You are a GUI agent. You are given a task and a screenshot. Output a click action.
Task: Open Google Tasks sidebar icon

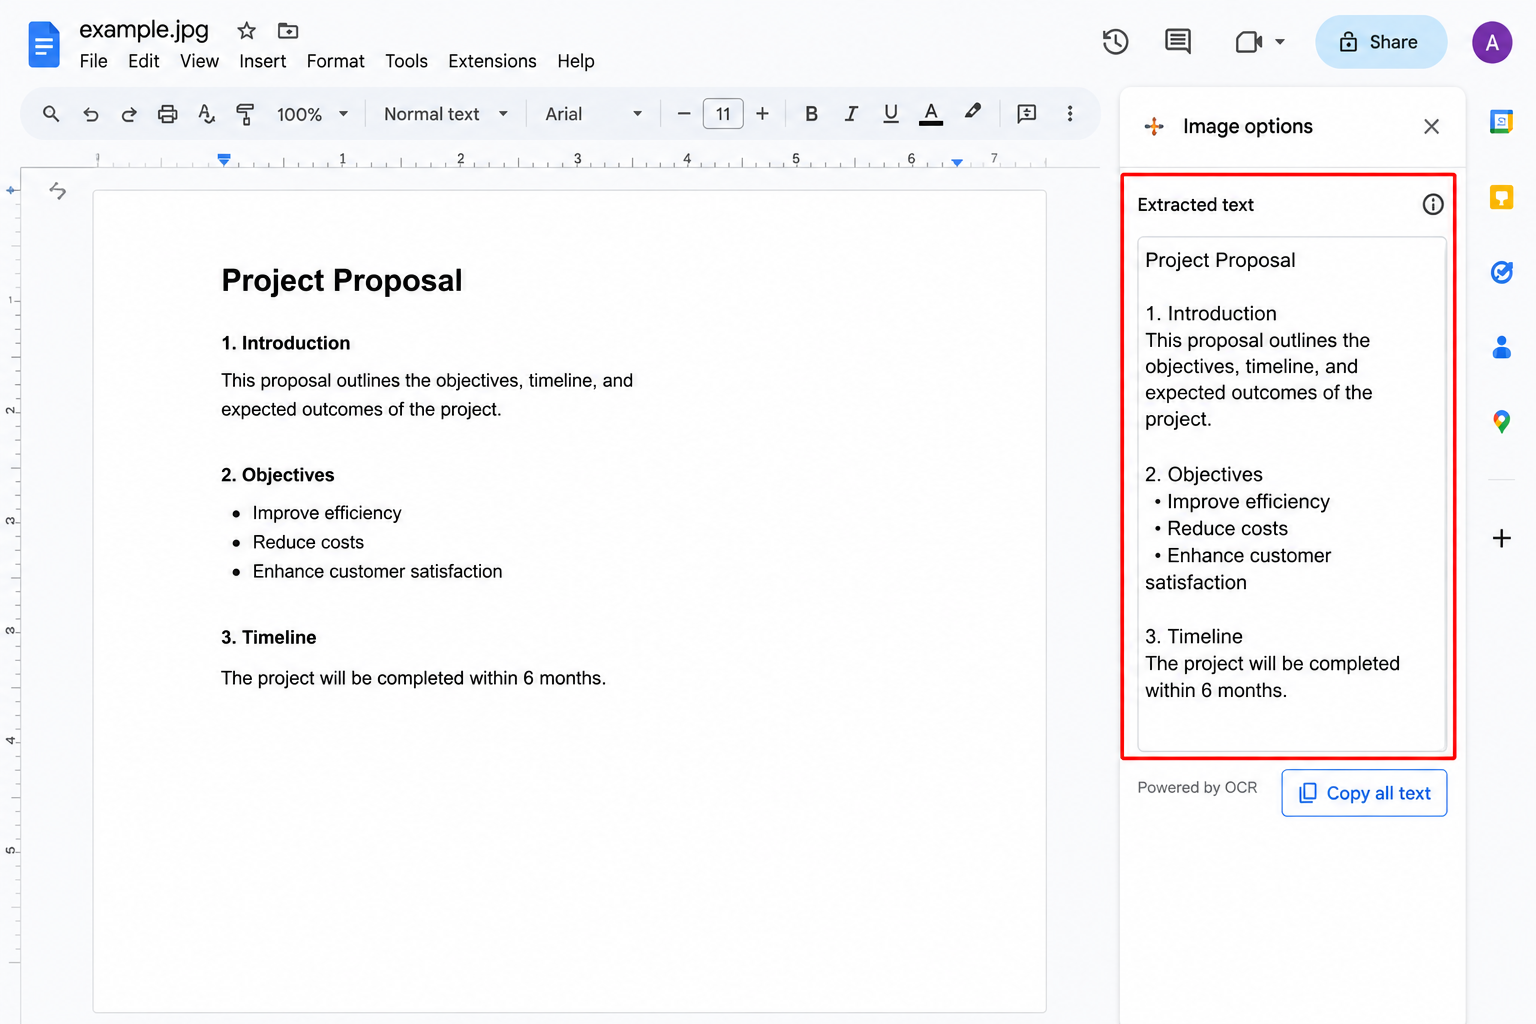coord(1501,272)
